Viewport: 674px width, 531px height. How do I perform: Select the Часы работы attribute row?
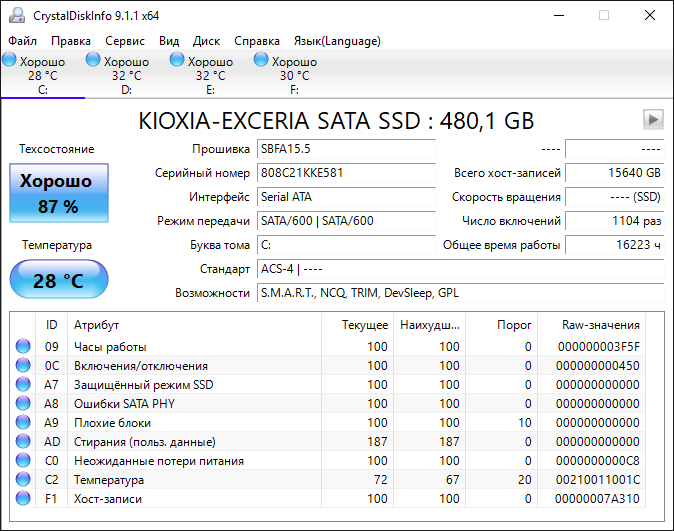coord(328,346)
